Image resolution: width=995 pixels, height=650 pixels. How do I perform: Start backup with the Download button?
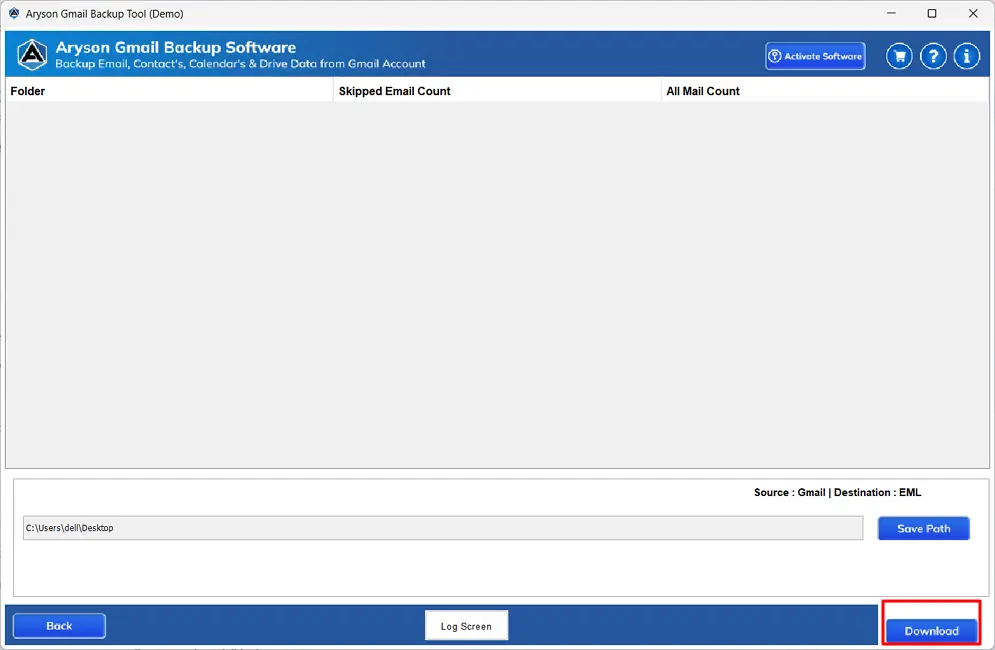(x=932, y=631)
